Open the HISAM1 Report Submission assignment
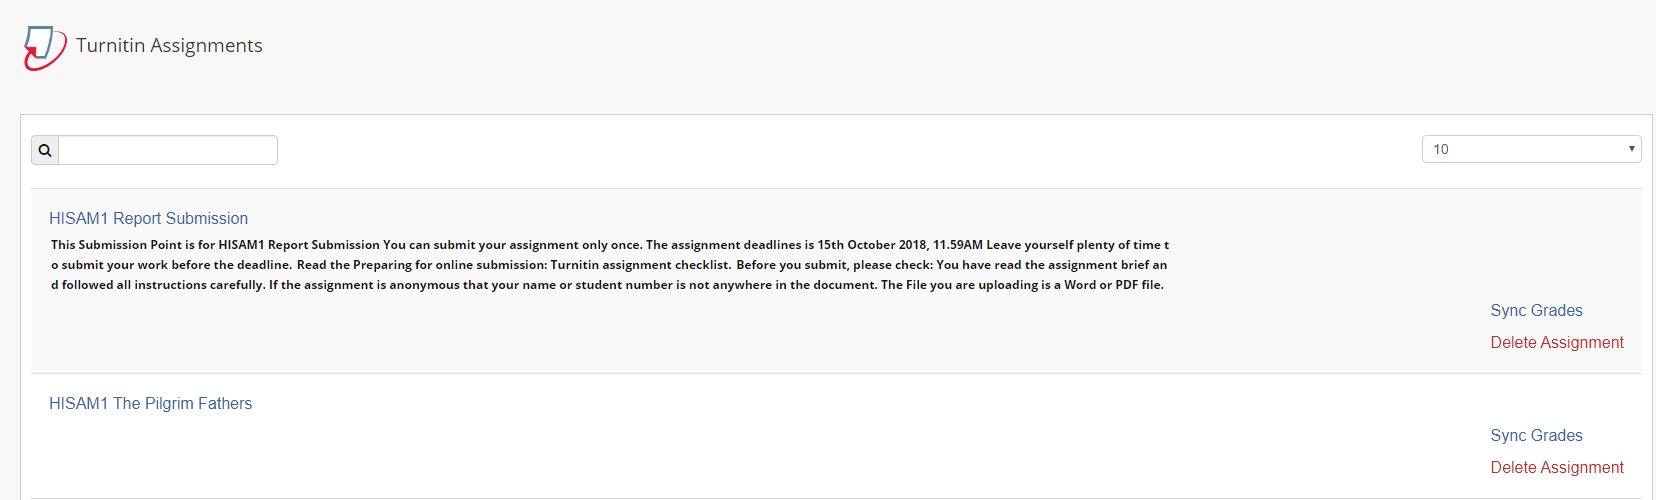 click(149, 218)
